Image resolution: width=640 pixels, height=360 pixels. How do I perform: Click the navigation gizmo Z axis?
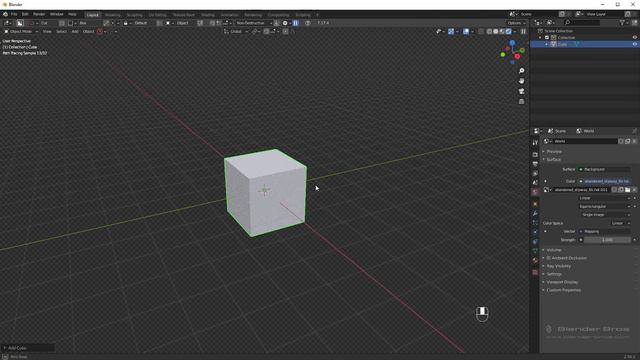click(512, 43)
